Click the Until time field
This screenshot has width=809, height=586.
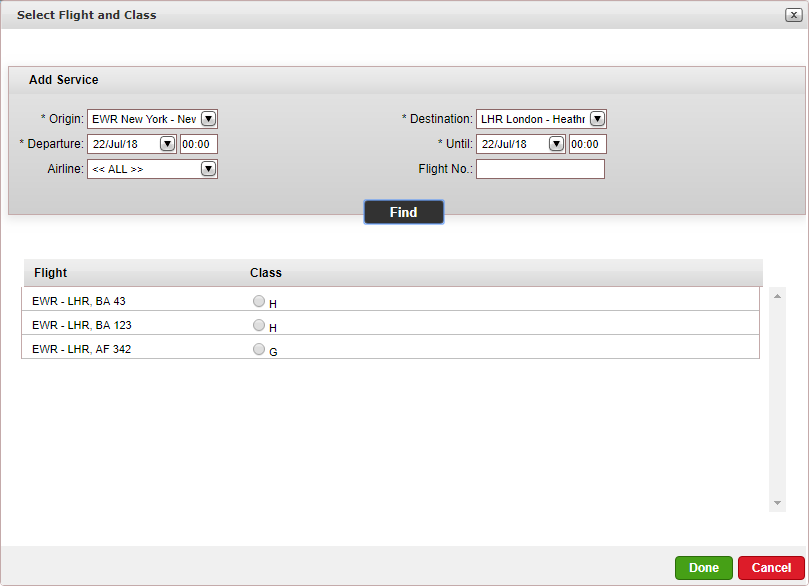pos(587,144)
